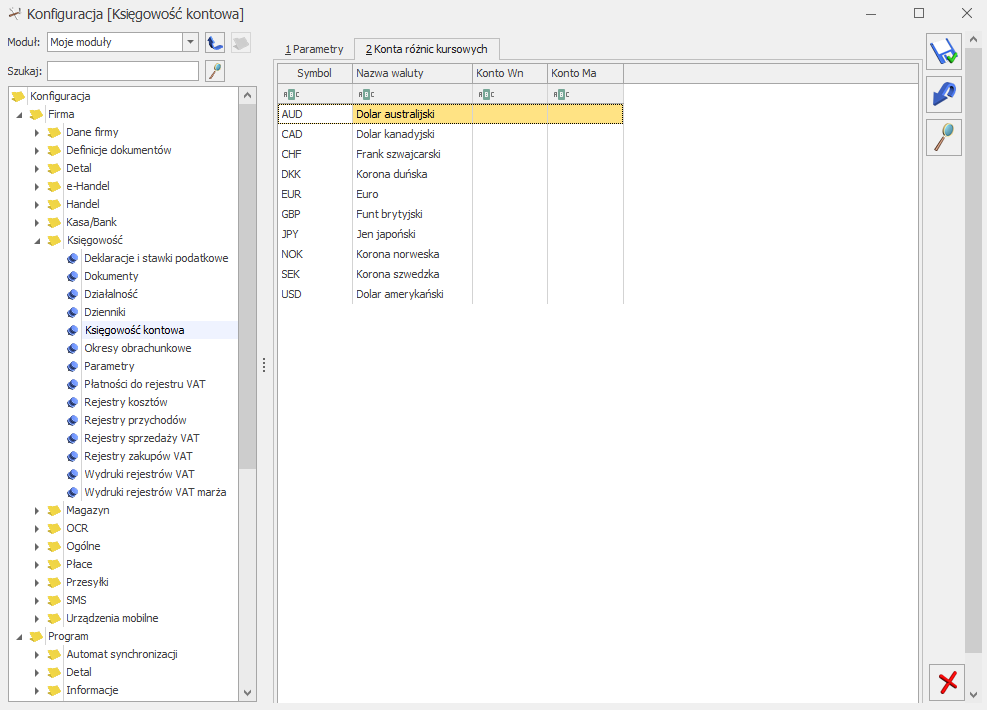
Task: Open the Moduł dropdown list
Action: coord(190,42)
